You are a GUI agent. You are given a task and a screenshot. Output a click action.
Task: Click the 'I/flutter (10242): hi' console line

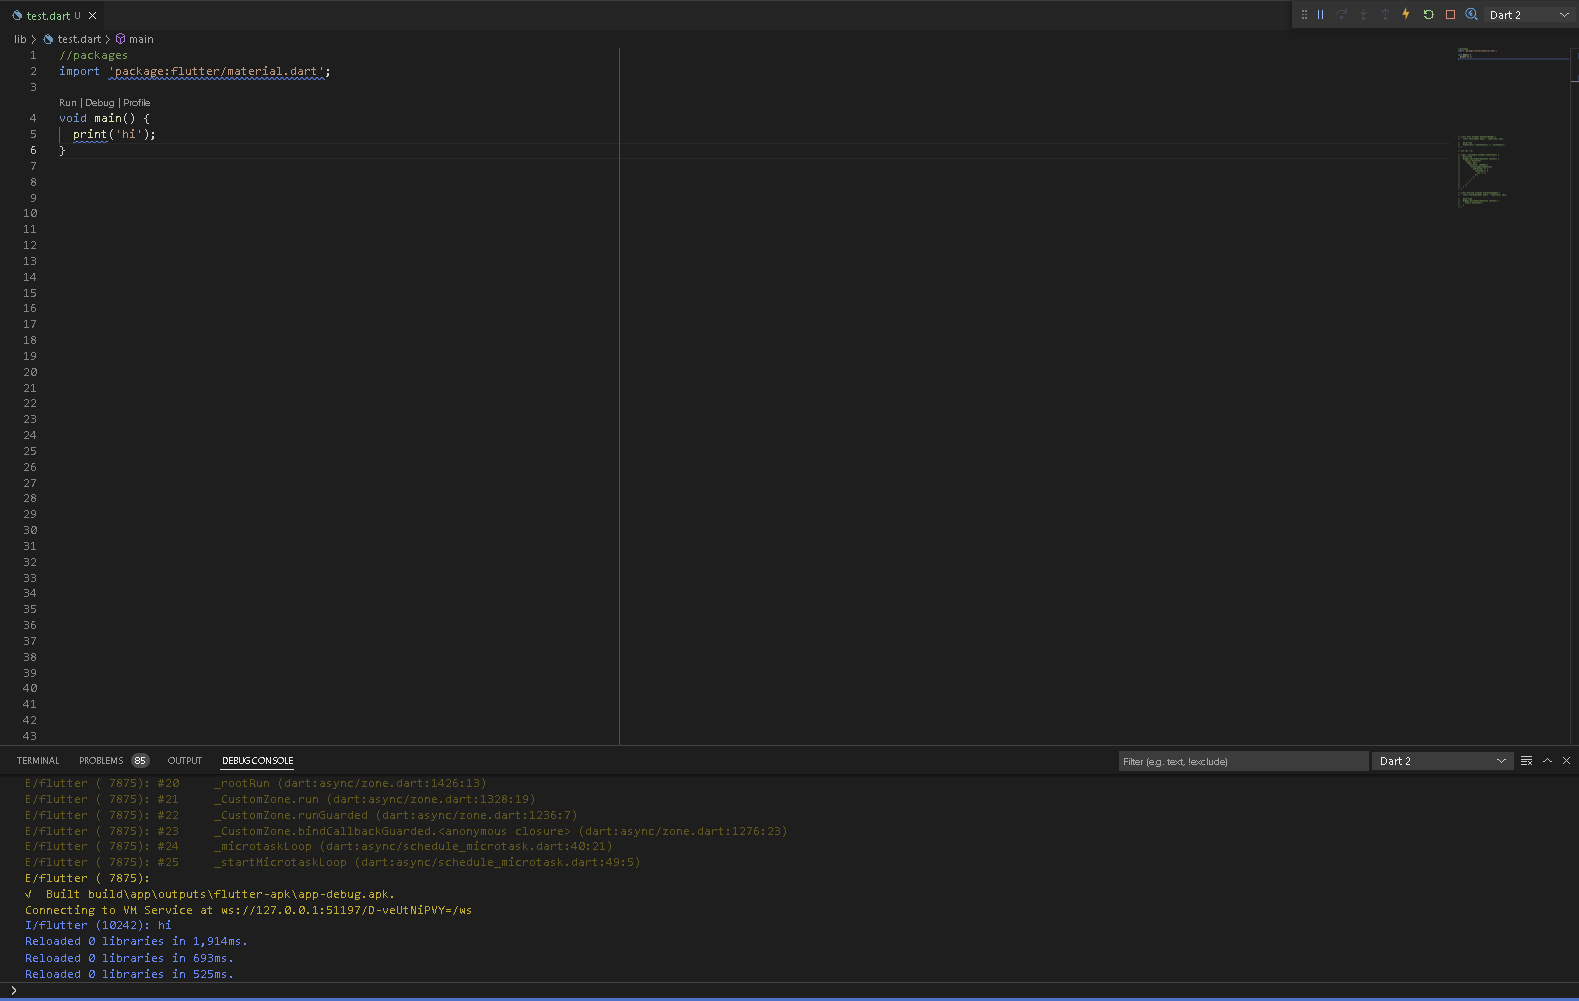coord(98,926)
